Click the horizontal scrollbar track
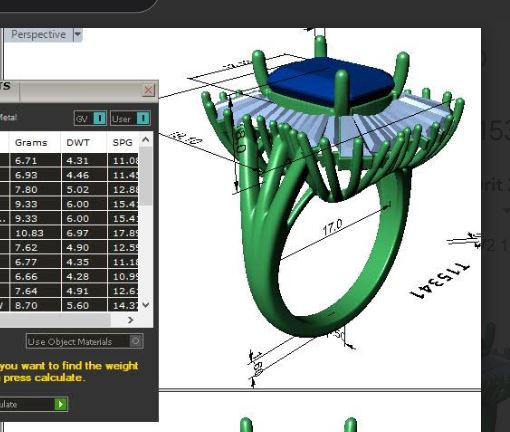 pyautogui.click(x=55, y=320)
